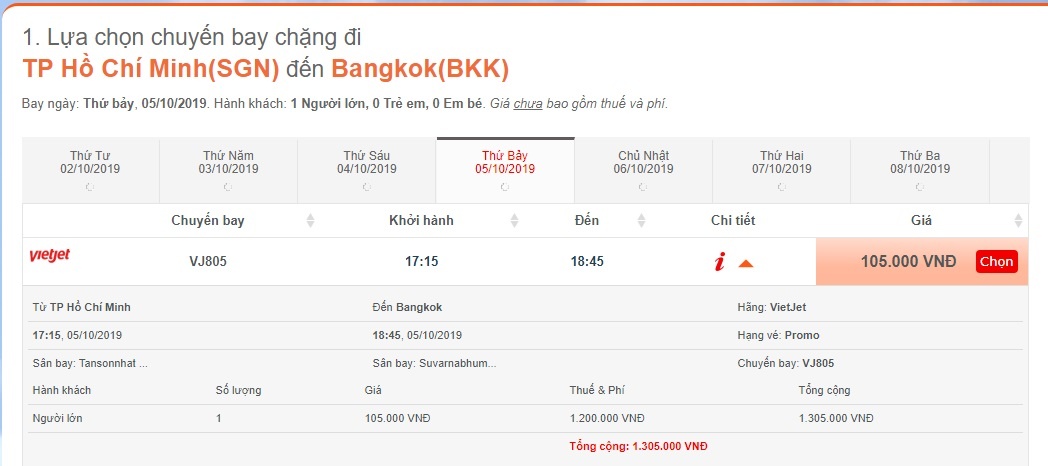The image size is (1048, 466).
Task: Sort by Chuyến bay column arrows
Action: [x=310, y=221]
